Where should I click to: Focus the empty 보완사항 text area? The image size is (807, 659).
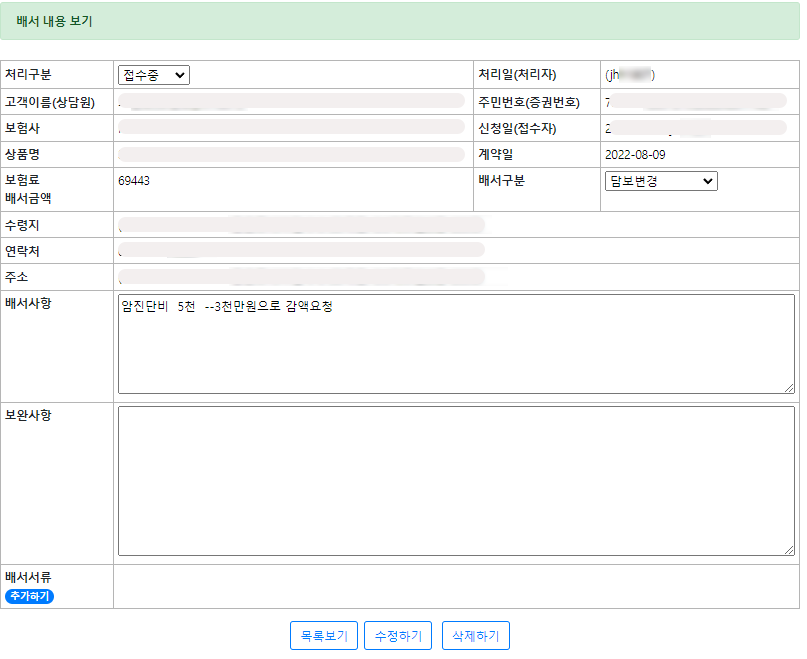pyautogui.click(x=456, y=480)
